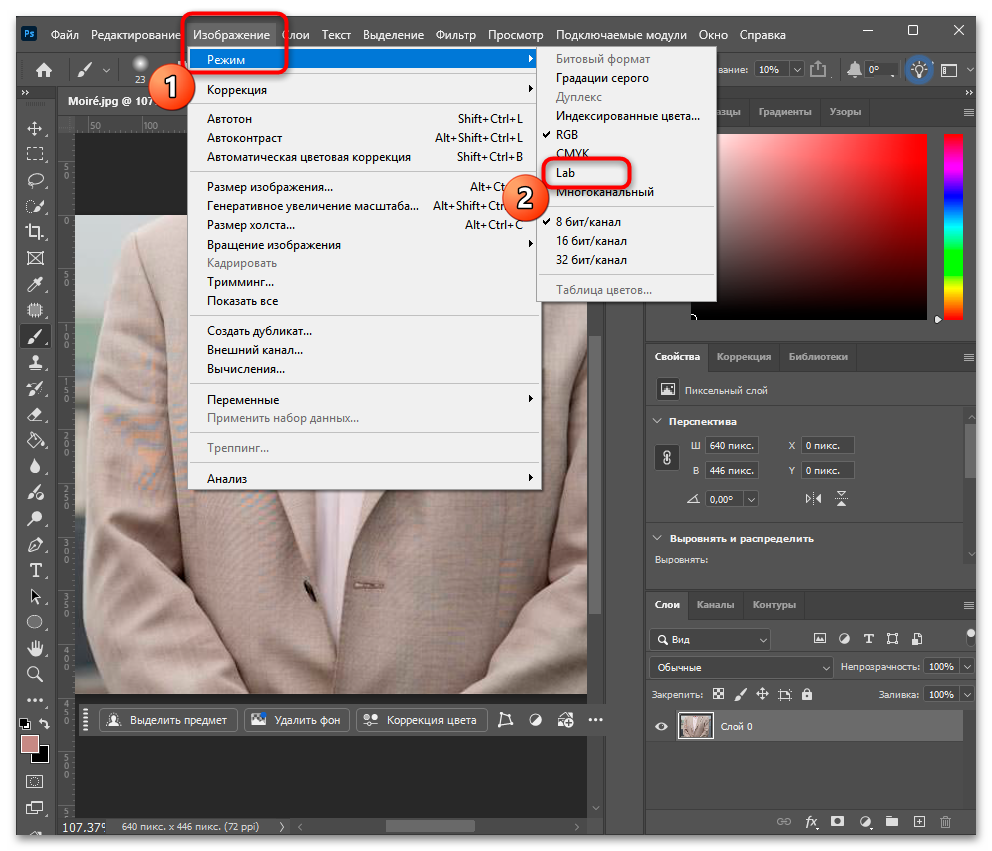
Task: Select 16 бит/канал bit depth
Action: (x=592, y=241)
